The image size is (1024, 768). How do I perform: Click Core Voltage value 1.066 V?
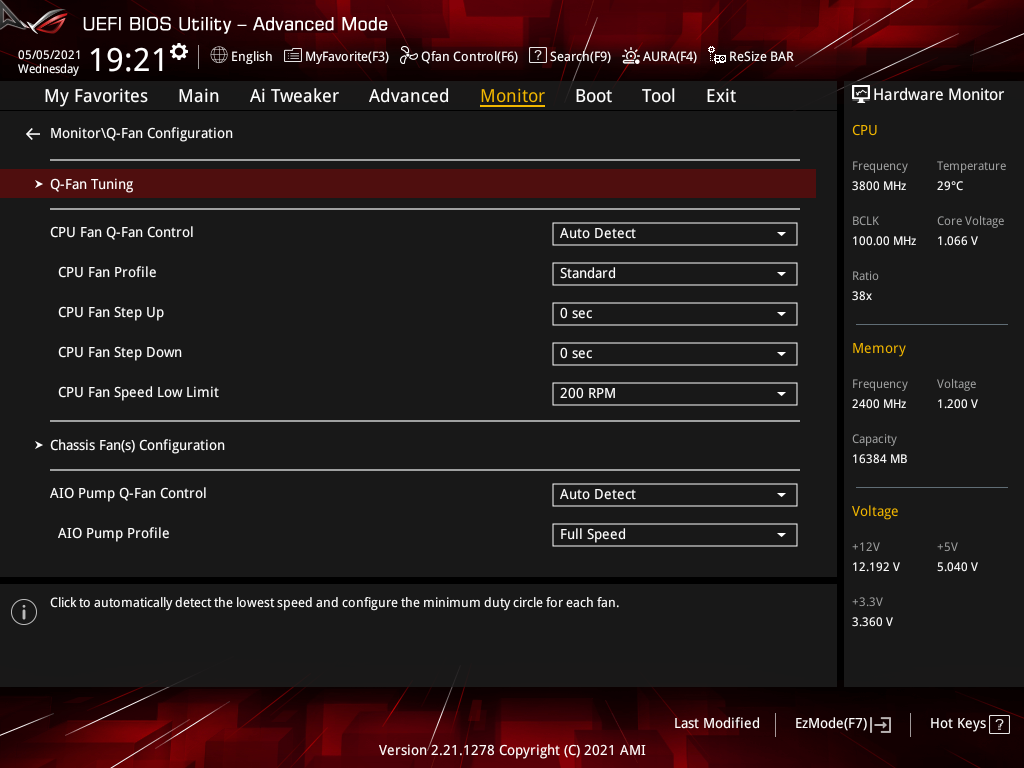[x=957, y=241]
